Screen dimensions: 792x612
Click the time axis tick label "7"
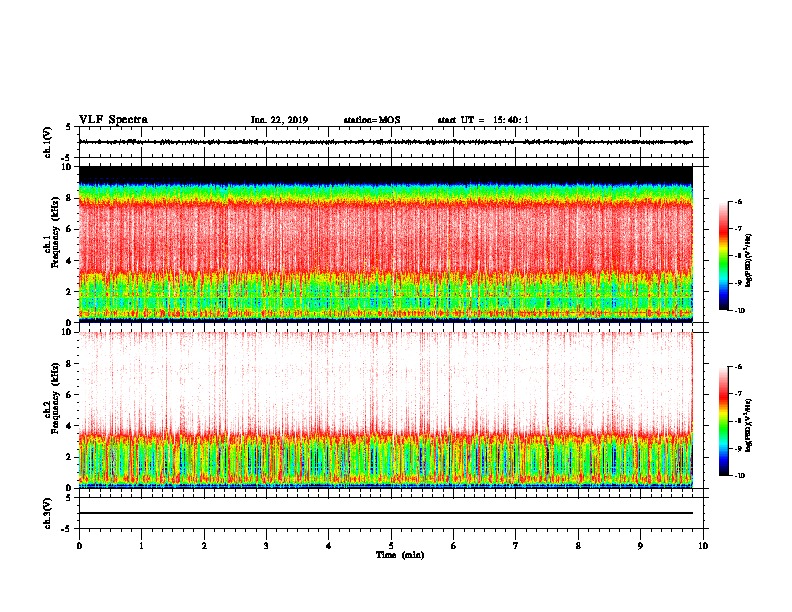(x=516, y=546)
